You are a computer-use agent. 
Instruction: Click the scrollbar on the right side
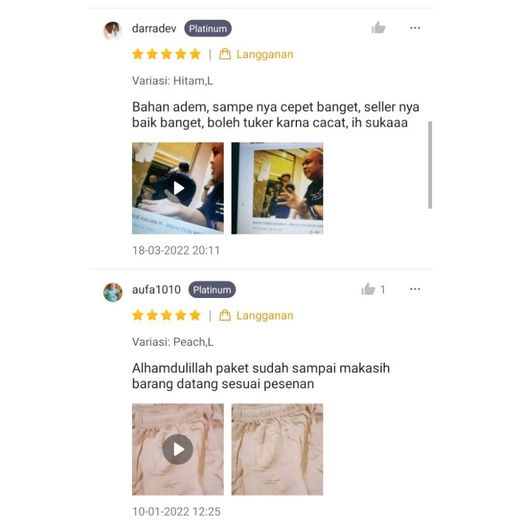[x=430, y=165]
